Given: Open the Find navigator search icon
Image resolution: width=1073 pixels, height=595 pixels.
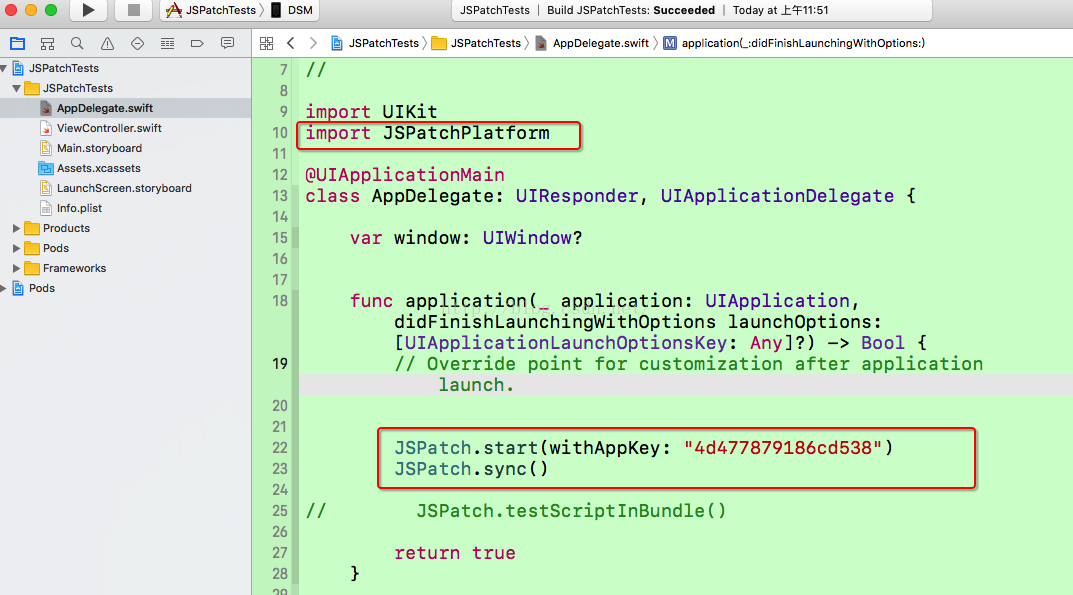Looking at the screenshot, I should pyautogui.click(x=77, y=44).
